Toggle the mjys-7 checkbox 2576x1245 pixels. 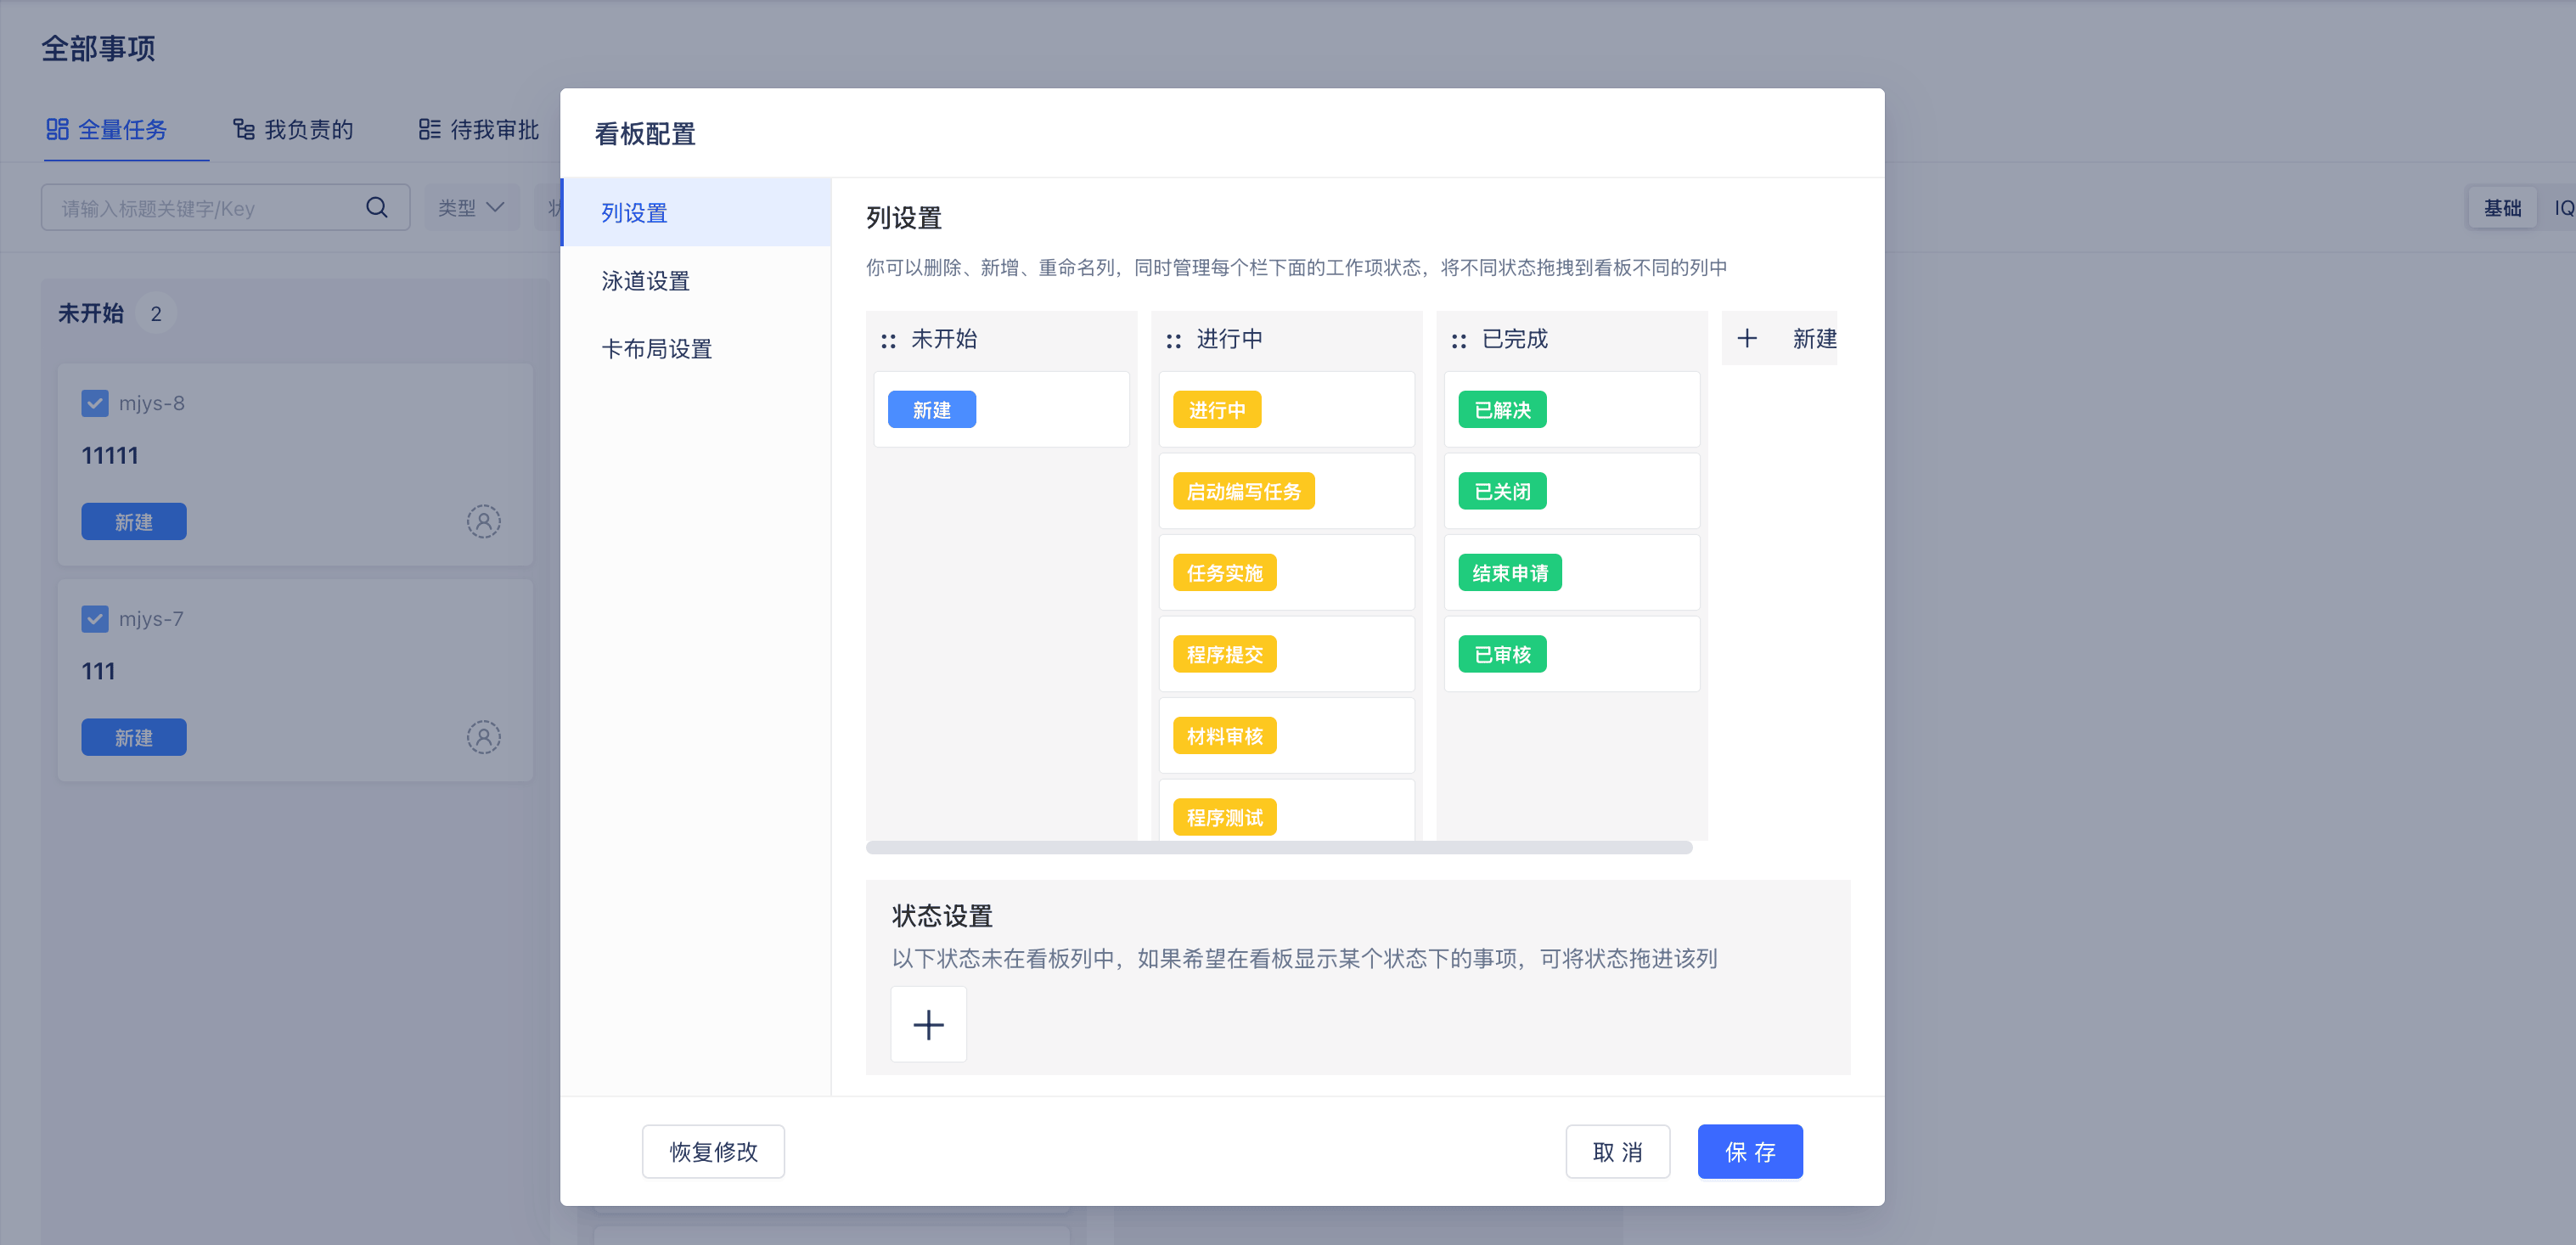(95, 619)
